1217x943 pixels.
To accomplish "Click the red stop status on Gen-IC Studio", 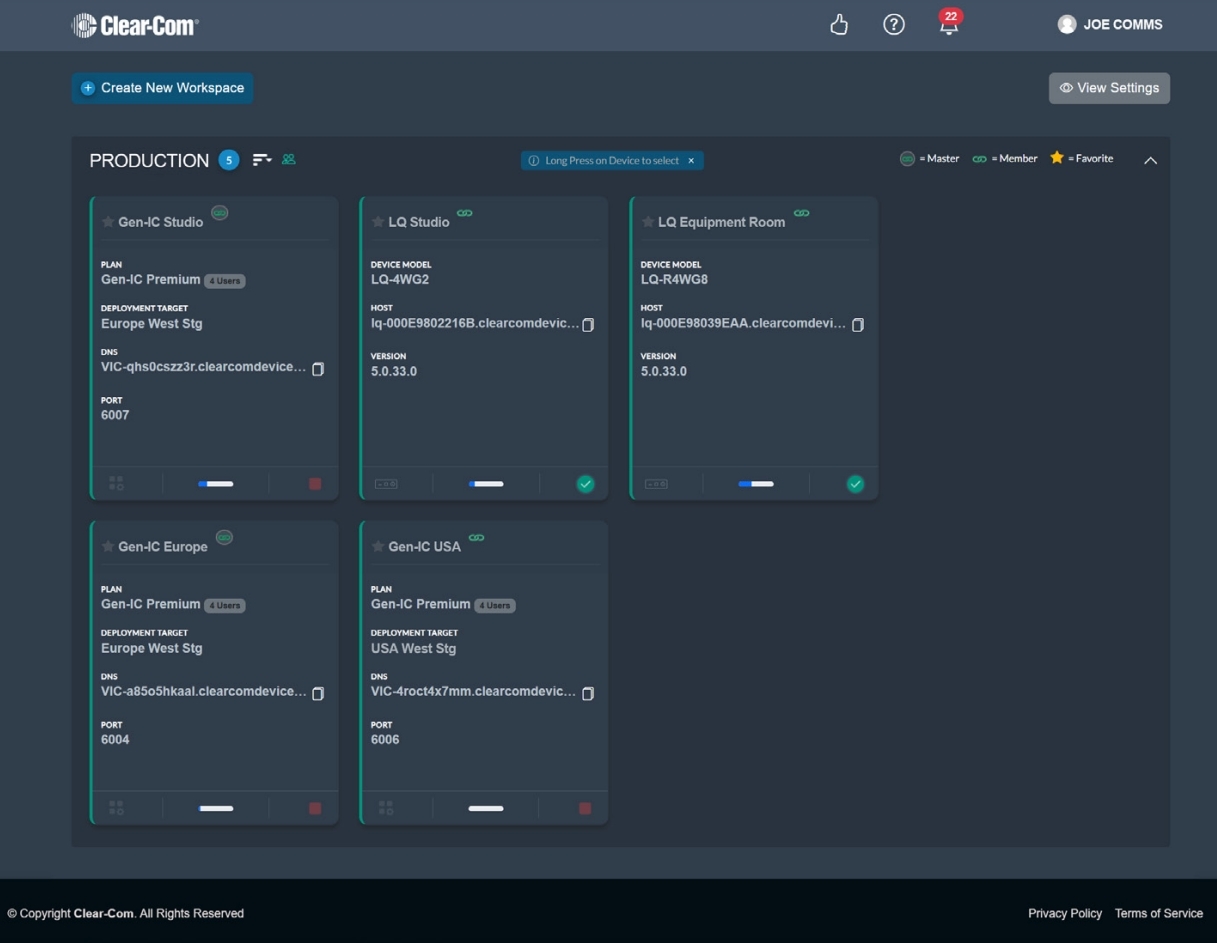I will point(315,484).
